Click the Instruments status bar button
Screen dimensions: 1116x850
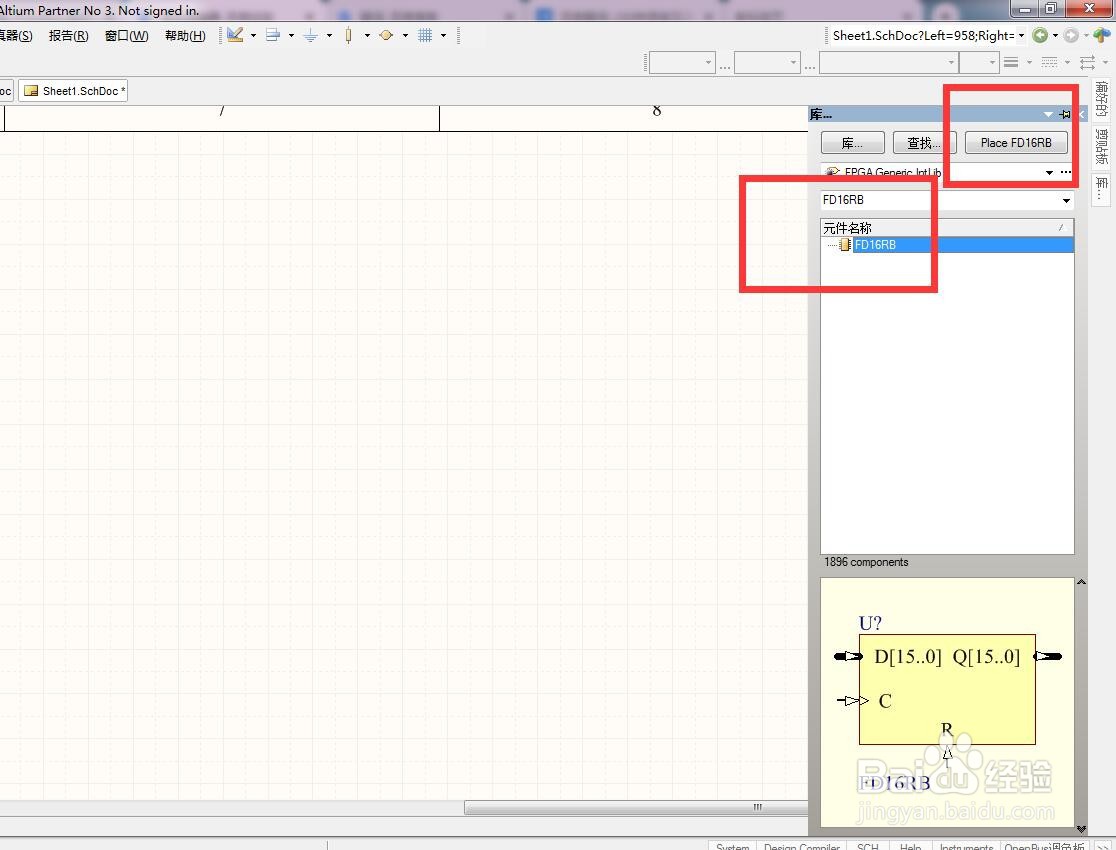pyautogui.click(x=966, y=846)
